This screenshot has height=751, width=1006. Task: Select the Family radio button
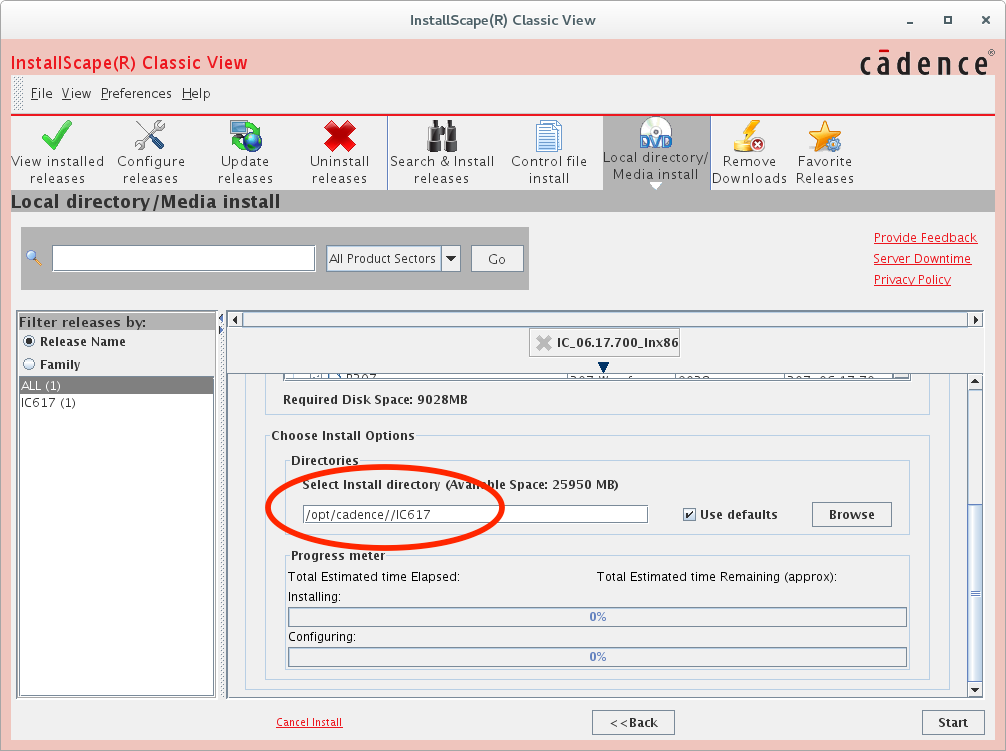29,364
